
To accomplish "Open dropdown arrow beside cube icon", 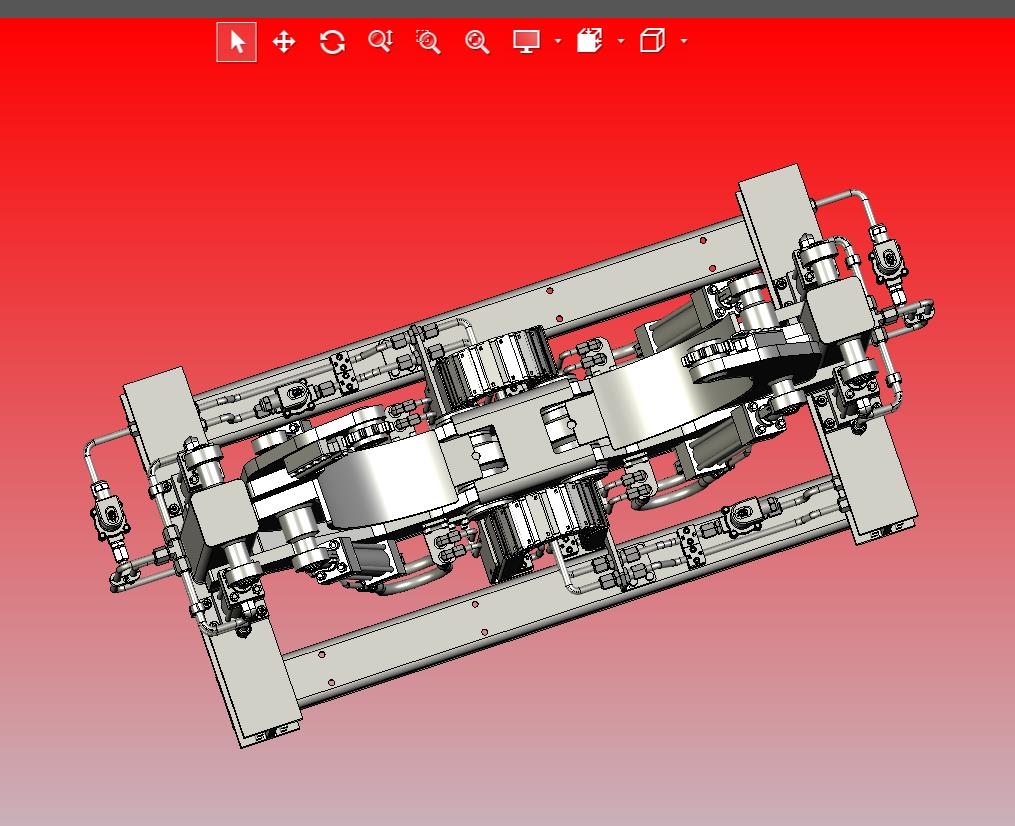I will [x=684, y=41].
